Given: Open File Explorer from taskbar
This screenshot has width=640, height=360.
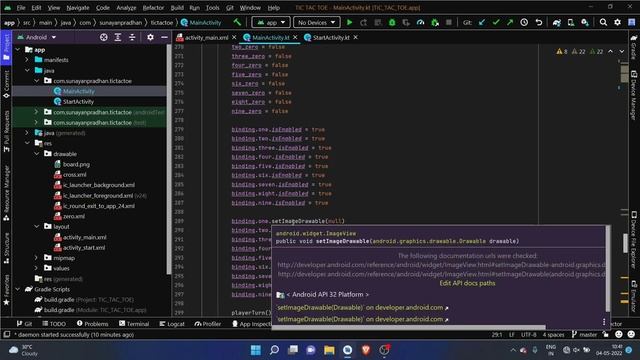Looking at the screenshot, I should [329, 350].
